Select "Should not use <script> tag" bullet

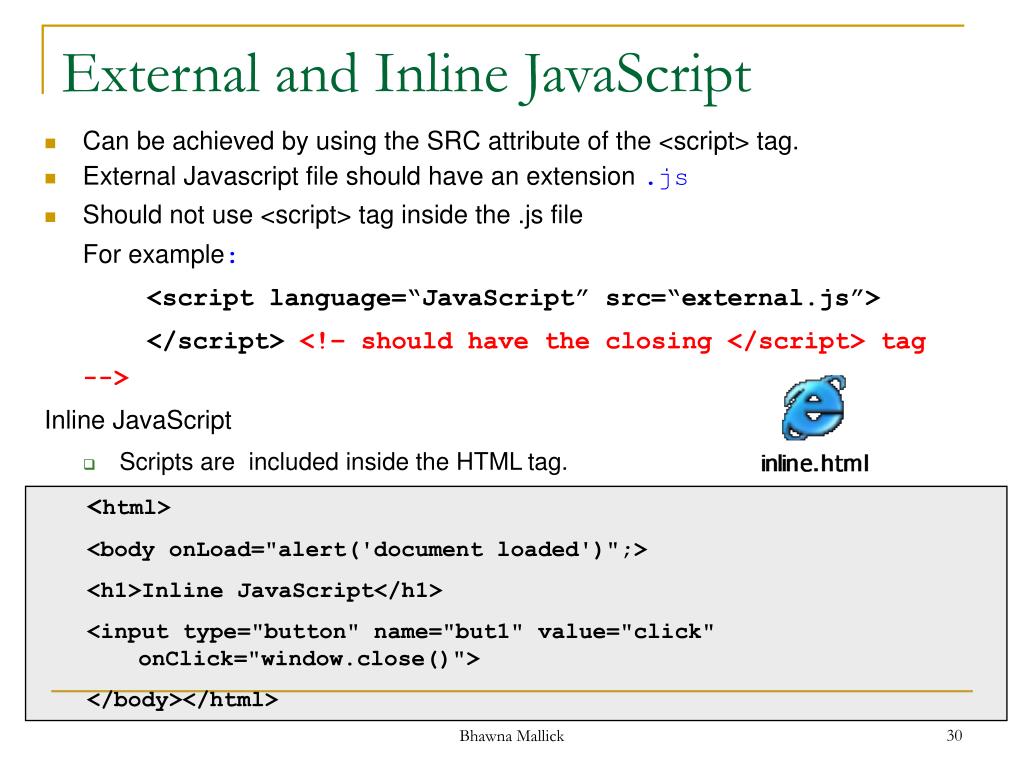click(332, 215)
